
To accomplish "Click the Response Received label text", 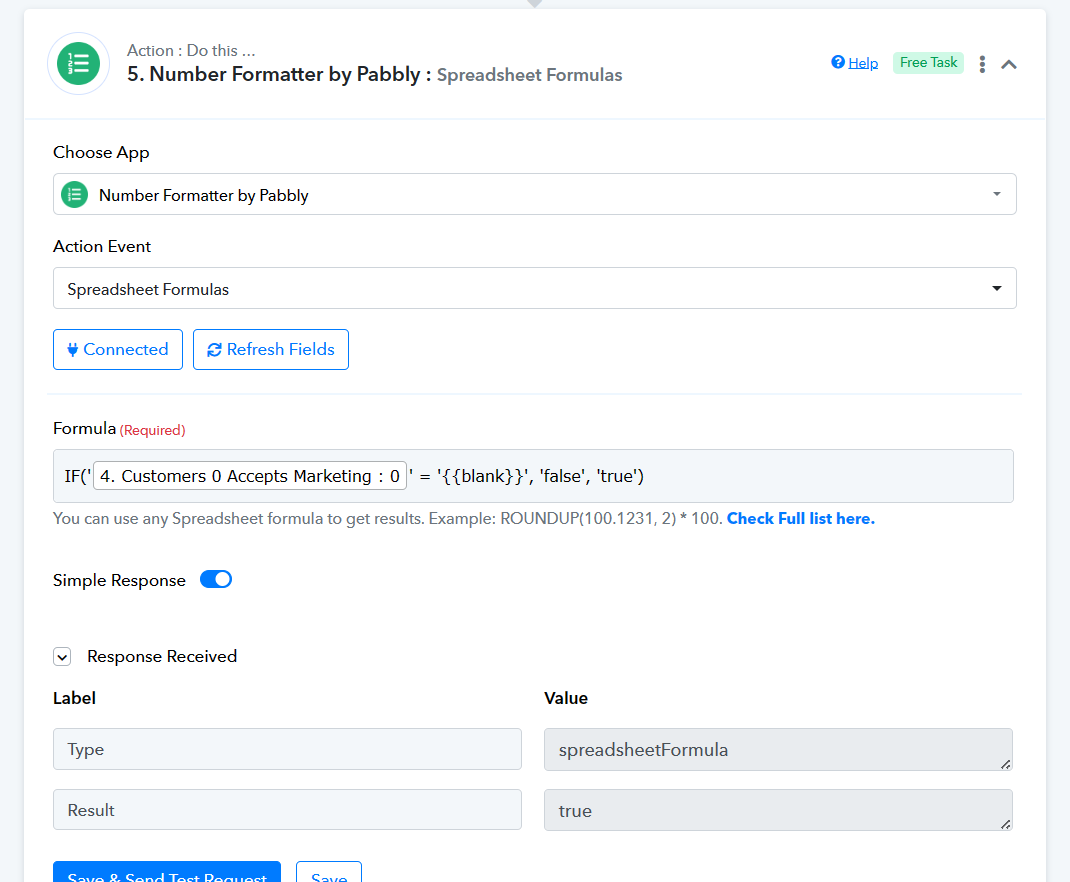I will tap(162, 656).
